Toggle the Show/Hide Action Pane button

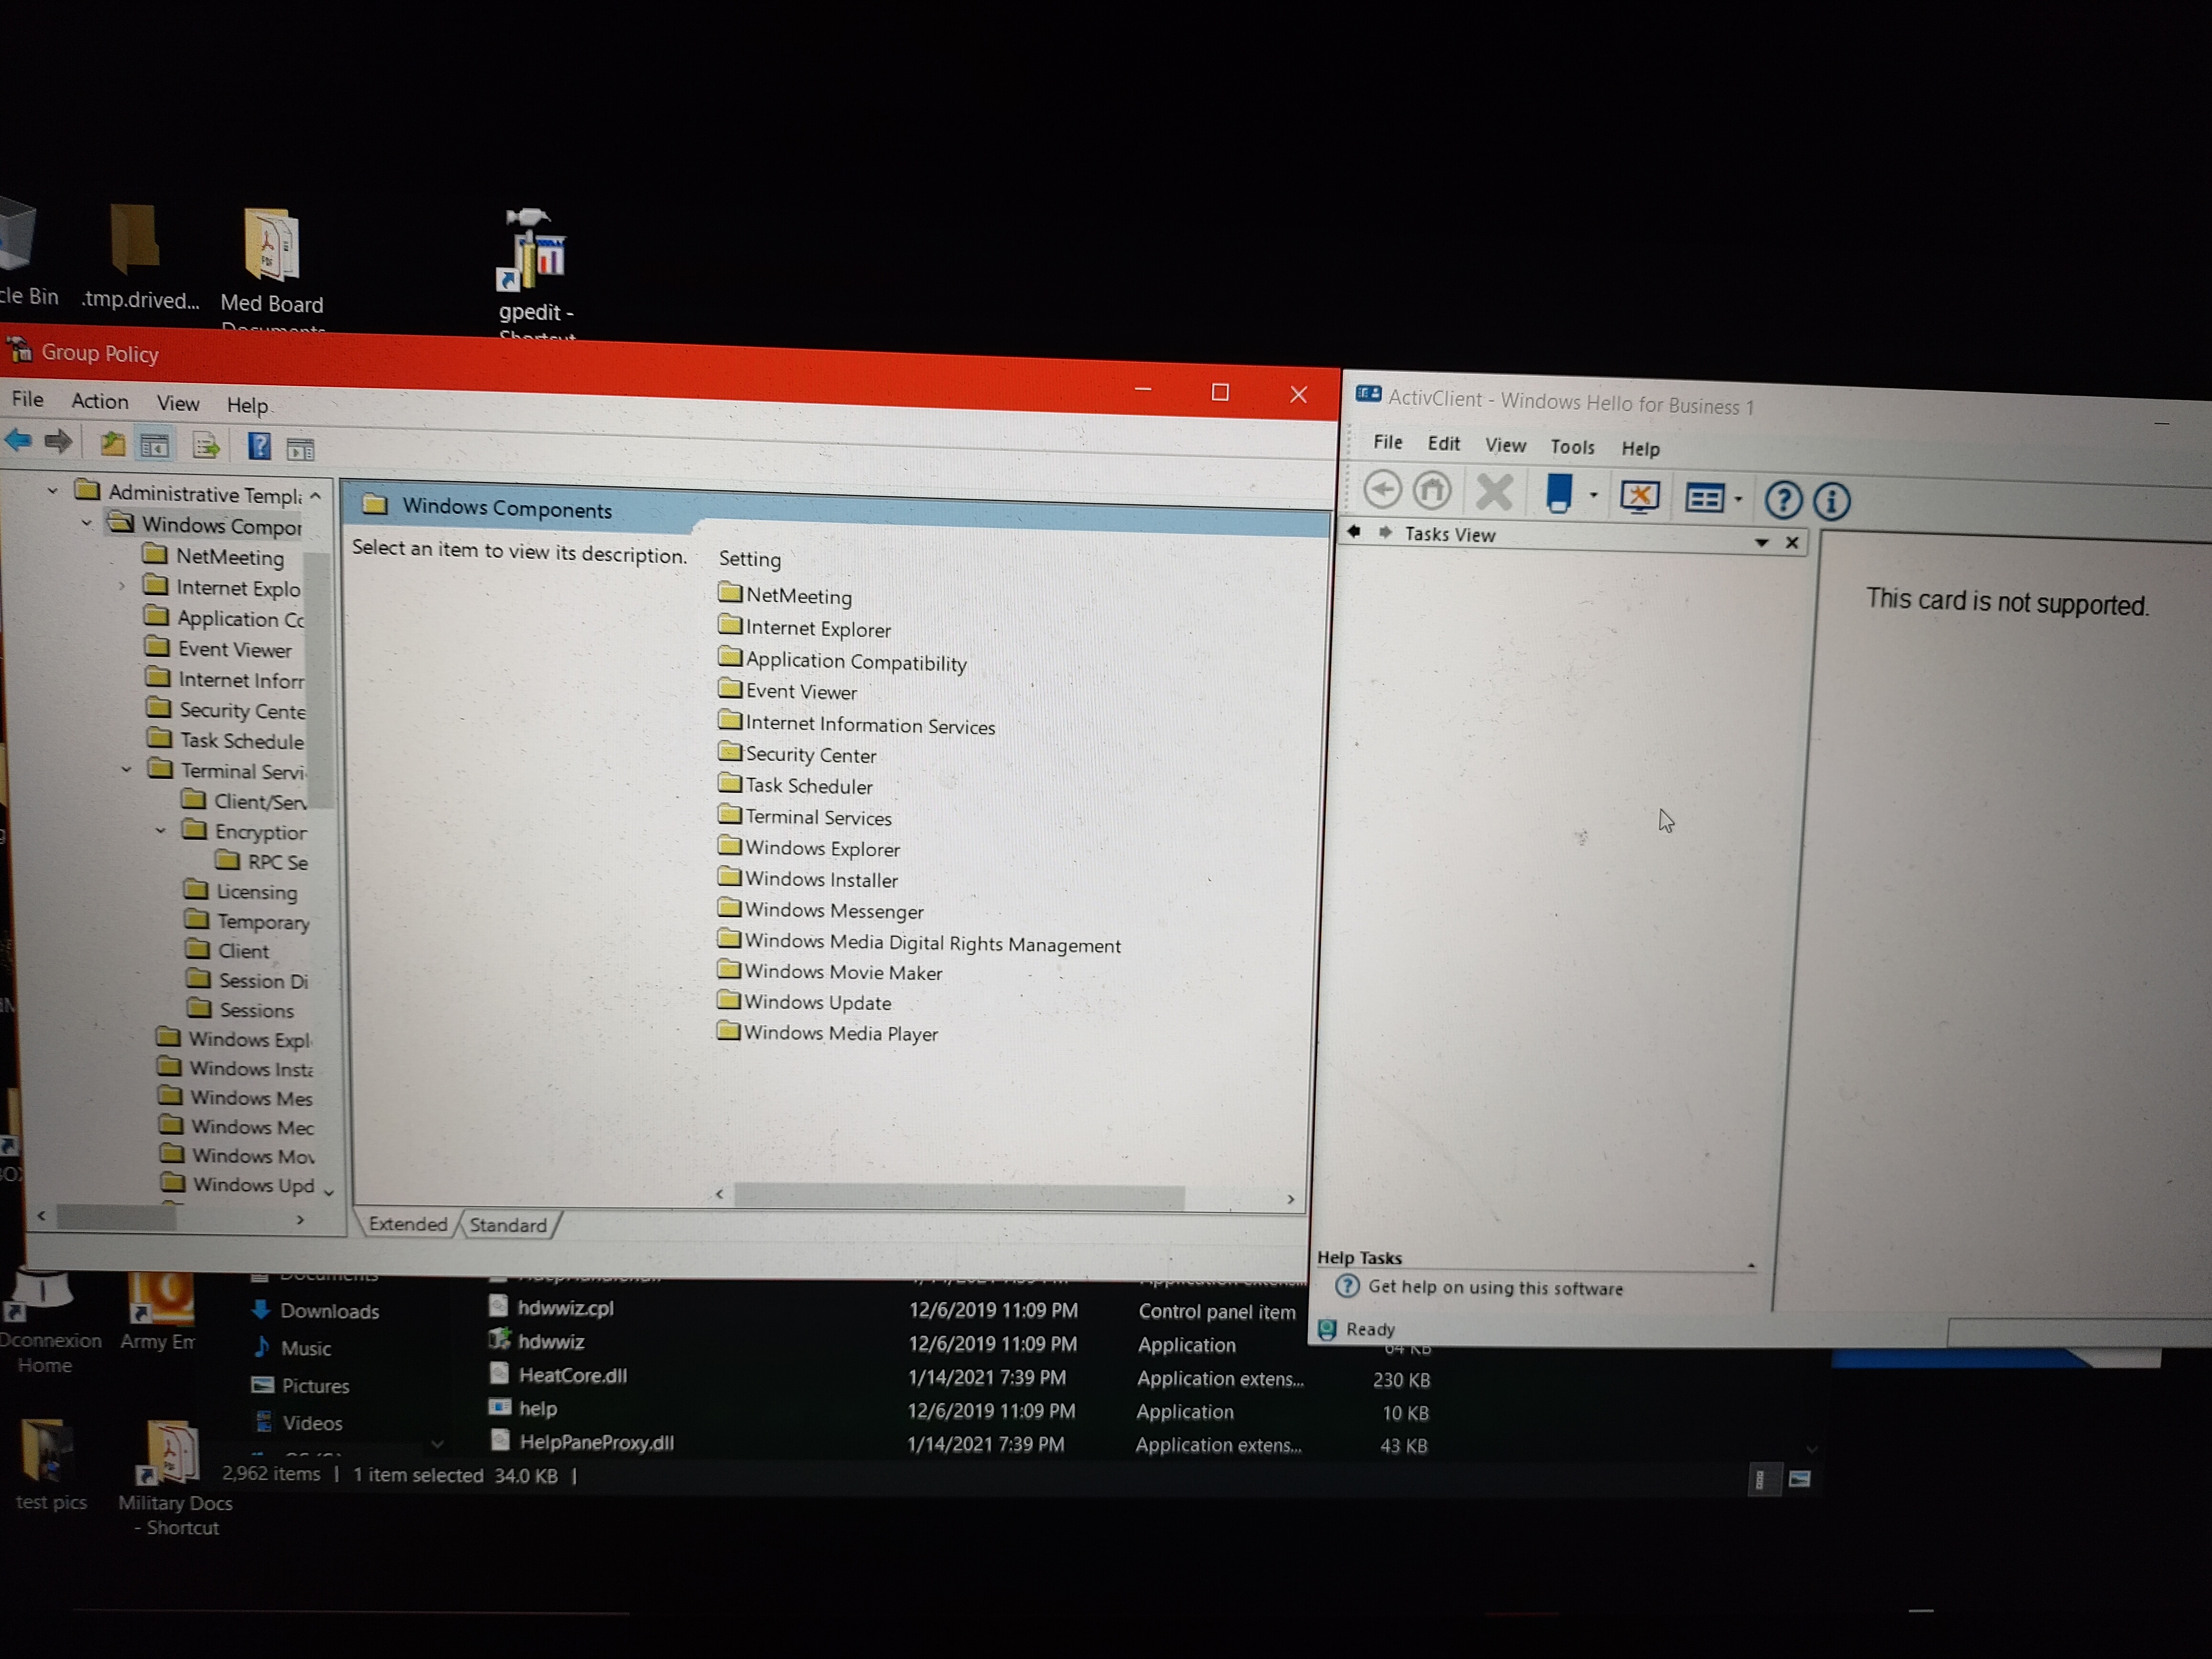[x=300, y=449]
